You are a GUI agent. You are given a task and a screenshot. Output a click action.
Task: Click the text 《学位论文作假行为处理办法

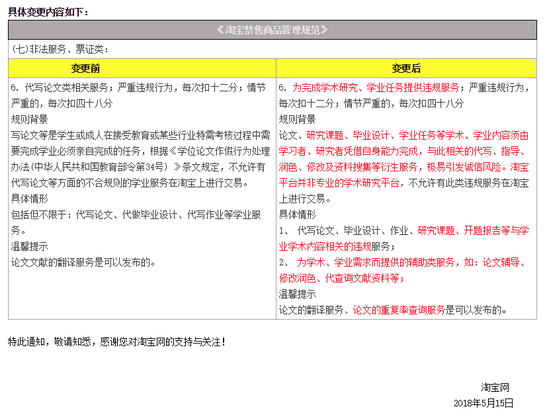[220, 151]
